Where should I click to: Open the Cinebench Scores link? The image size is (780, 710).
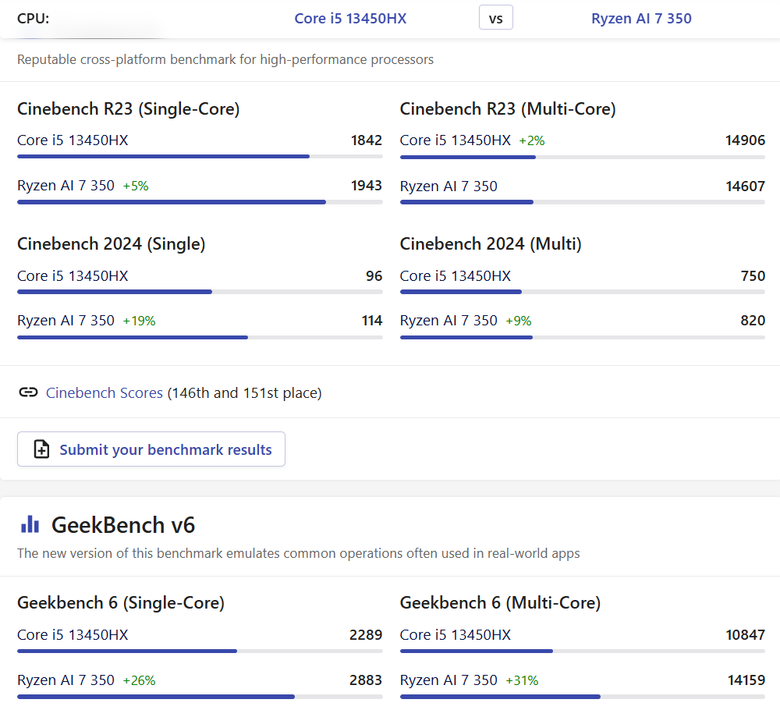pyautogui.click(x=104, y=393)
